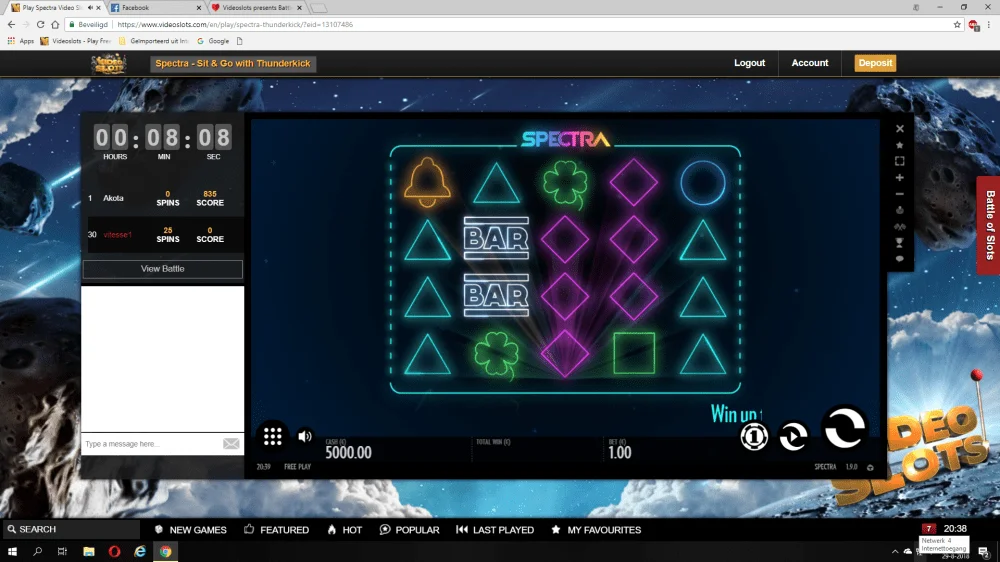This screenshot has height=562, width=1000.
Task: Mute the game sound speaker icon
Action: click(305, 436)
